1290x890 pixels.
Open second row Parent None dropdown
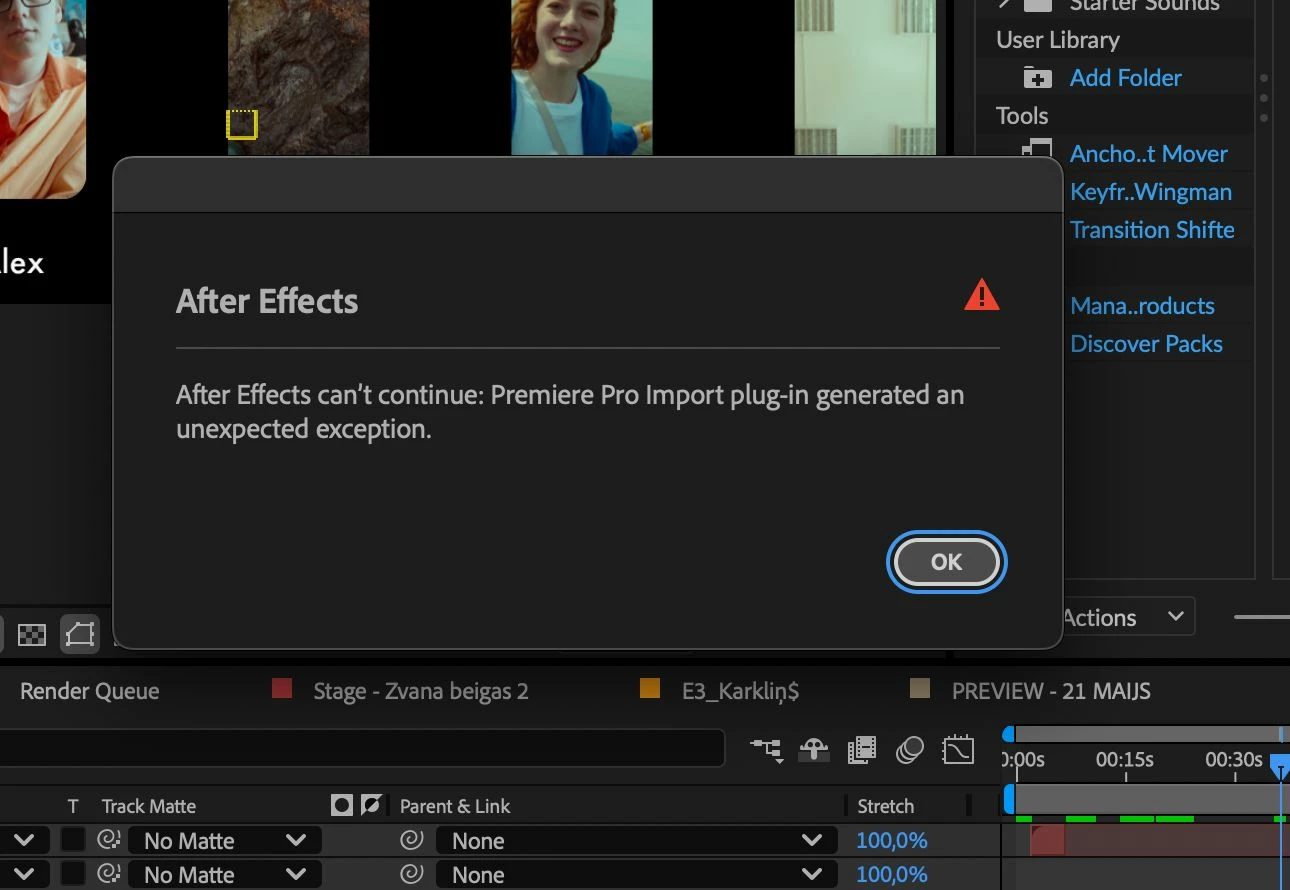636,874
